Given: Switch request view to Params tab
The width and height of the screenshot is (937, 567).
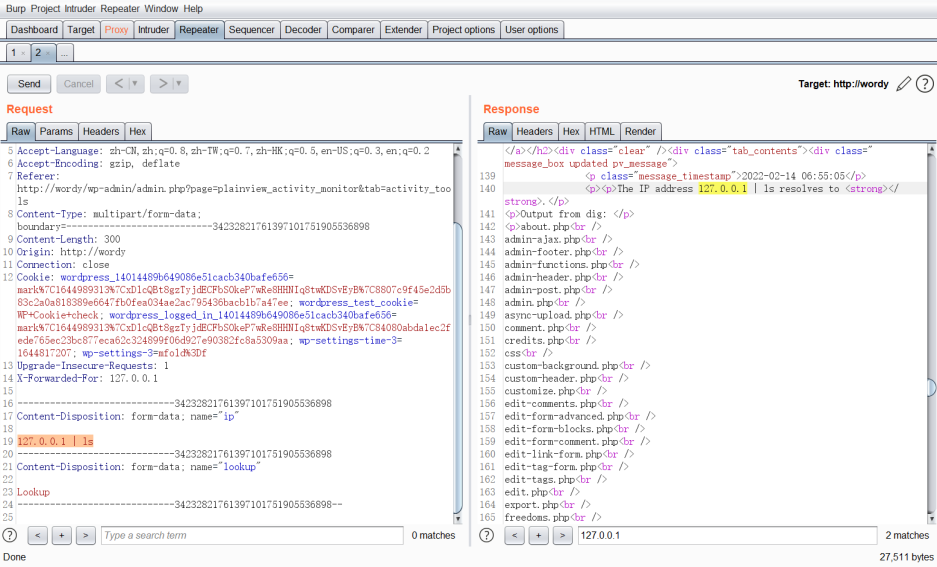Looking at the screenshot, I should click(x=56, y=131).
